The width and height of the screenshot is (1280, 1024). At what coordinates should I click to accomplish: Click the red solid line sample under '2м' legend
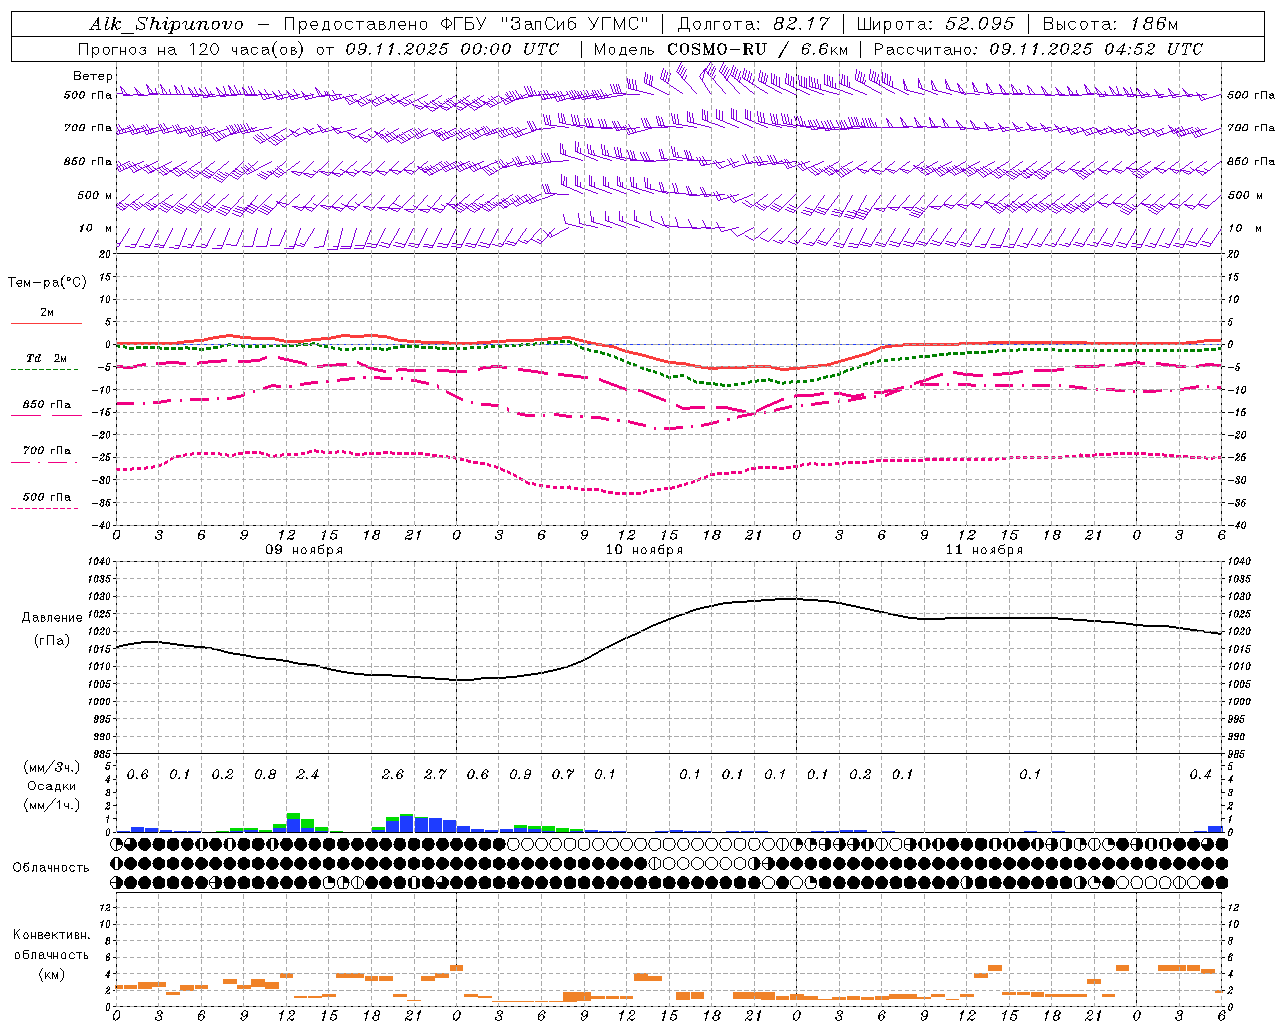[x=46, y=323]
